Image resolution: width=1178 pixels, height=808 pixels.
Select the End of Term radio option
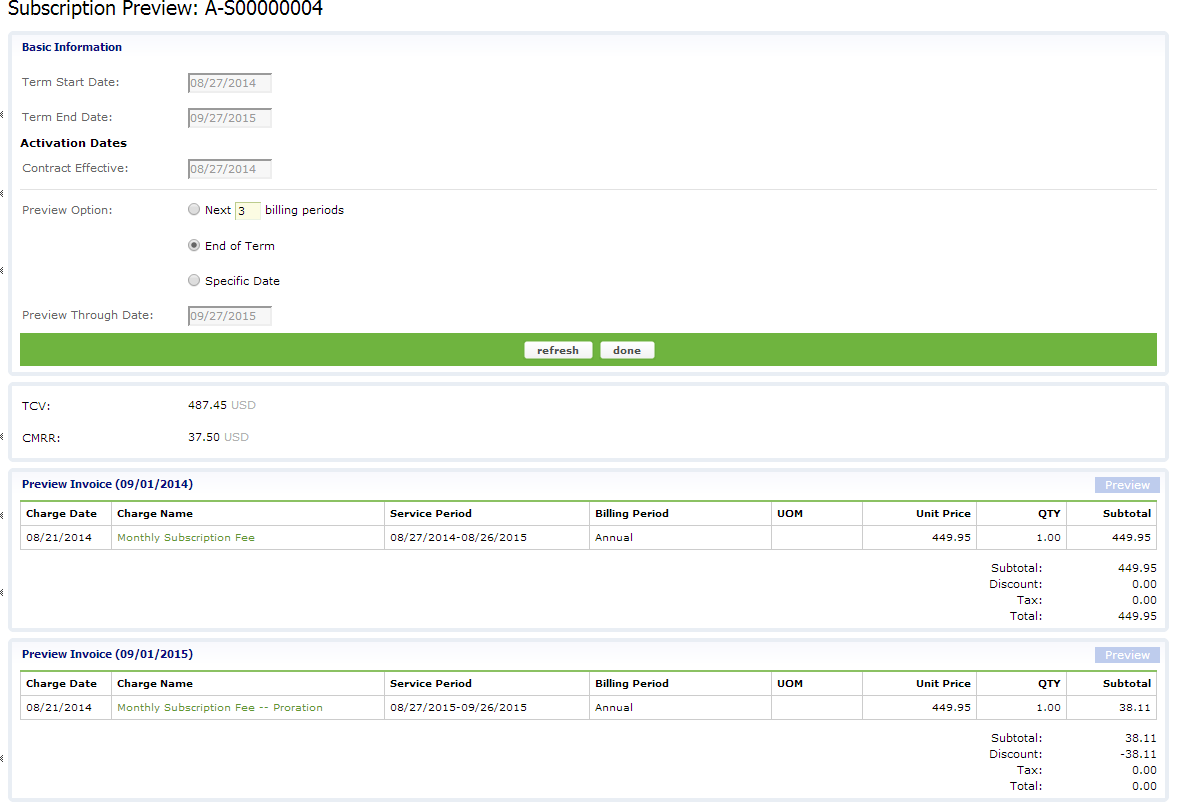pyautogui.click(x=194, y=246)
